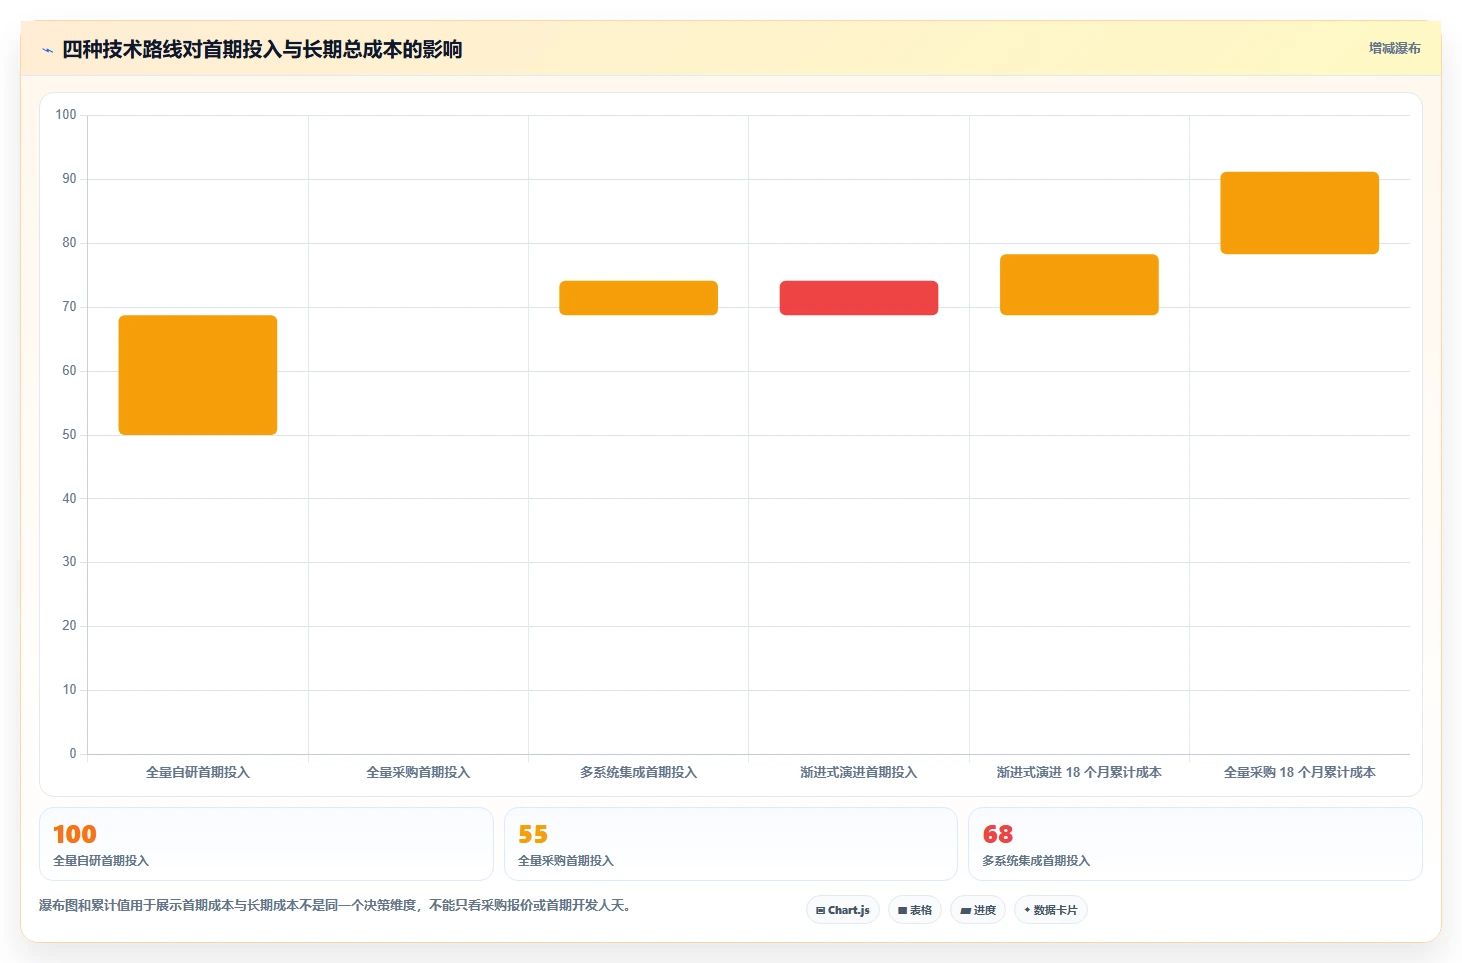Click the 表格 tag chip
1462x963 pixels.
915,910
